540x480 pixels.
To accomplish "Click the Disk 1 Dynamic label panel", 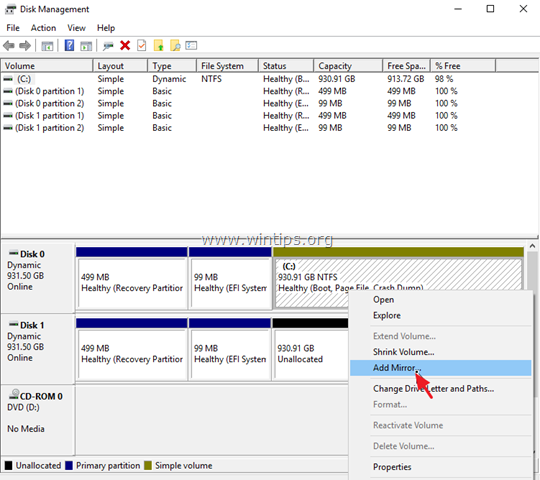I will [38, 348].
